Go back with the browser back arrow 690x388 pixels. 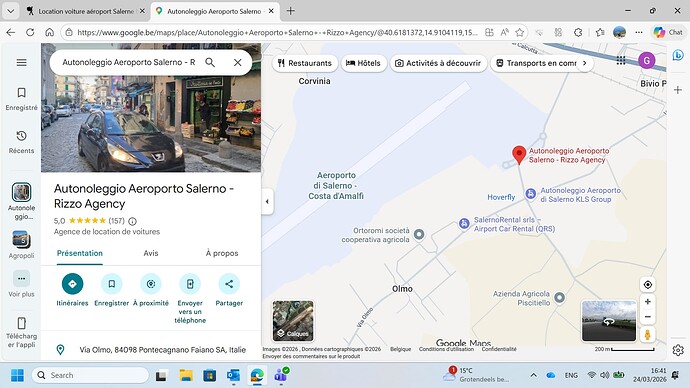click(x=11, y=32)
